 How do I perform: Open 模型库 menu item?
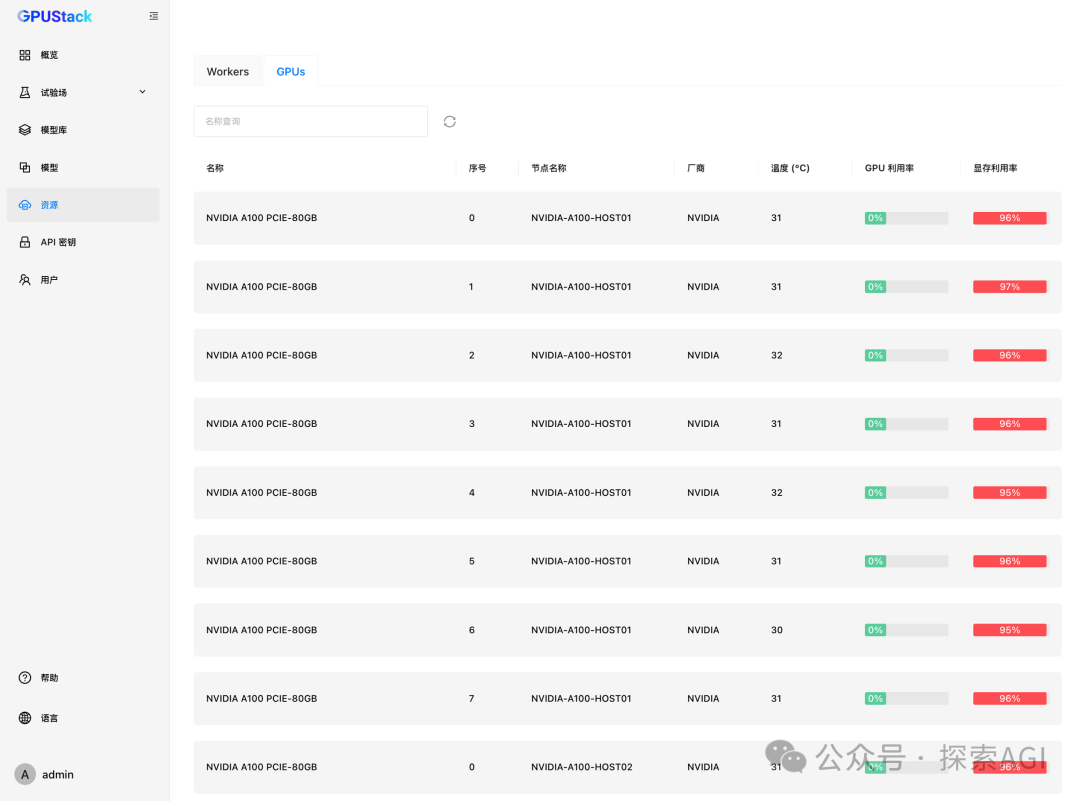point(83,129)
